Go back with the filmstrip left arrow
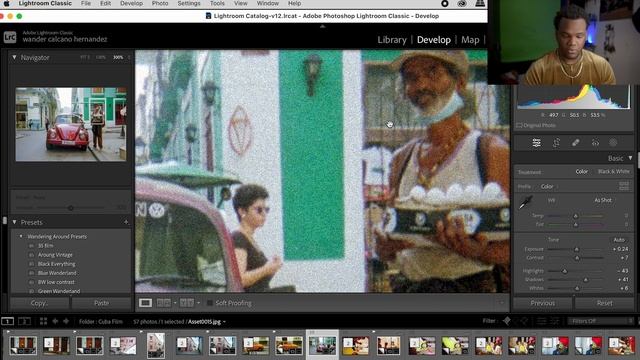640x360 pixels. (x=55, y=321)
